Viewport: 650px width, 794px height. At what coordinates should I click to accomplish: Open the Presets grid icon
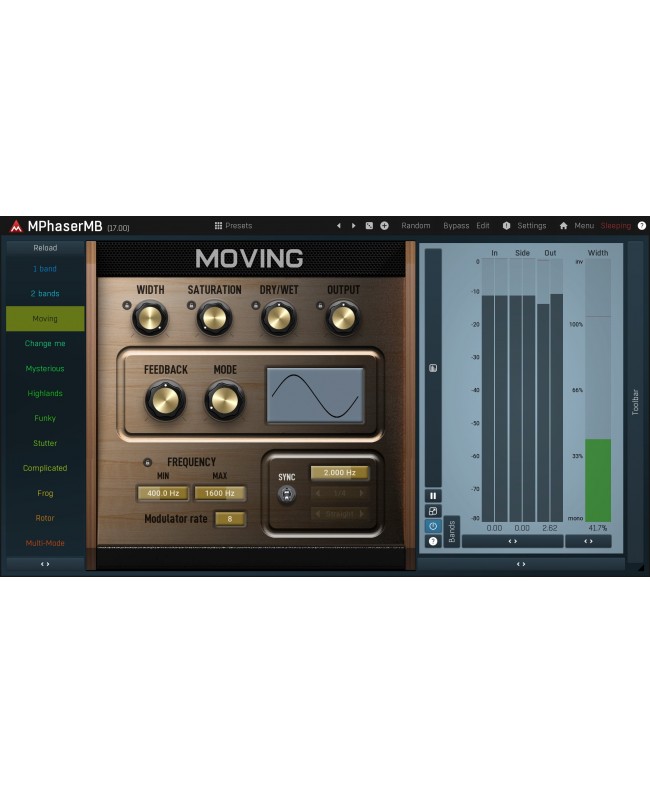click(x=218, y=225)
